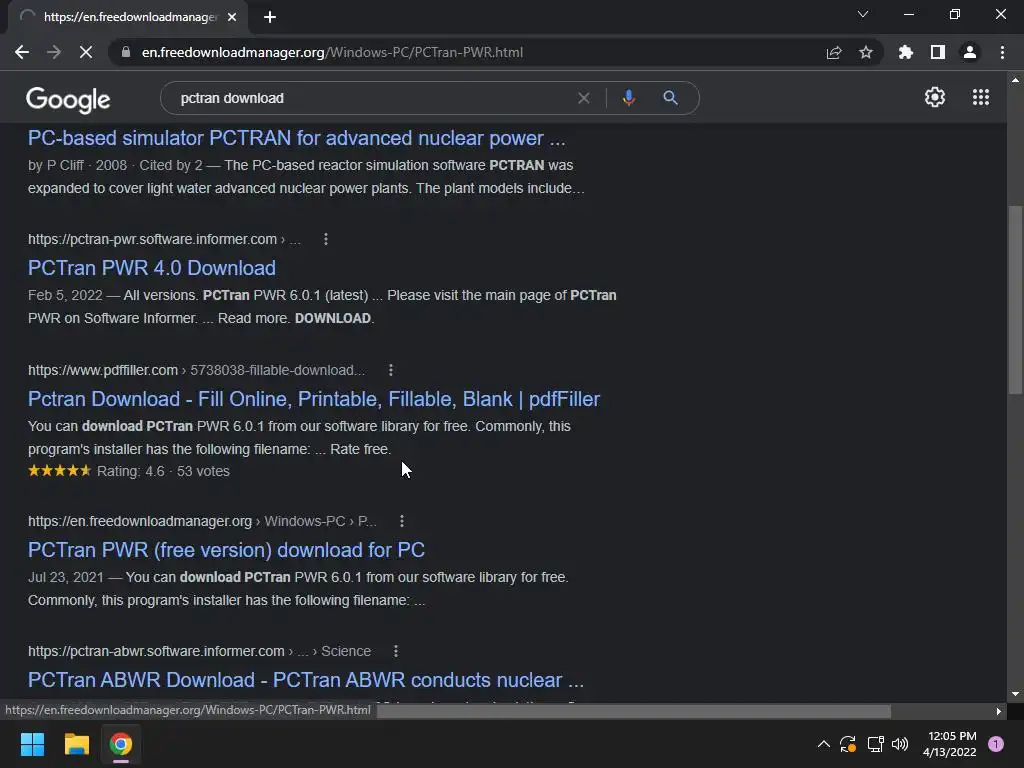The image size is (1024, 768).
Task: Open options for pctran-pwr informer result
Action: tap(326, 239)
